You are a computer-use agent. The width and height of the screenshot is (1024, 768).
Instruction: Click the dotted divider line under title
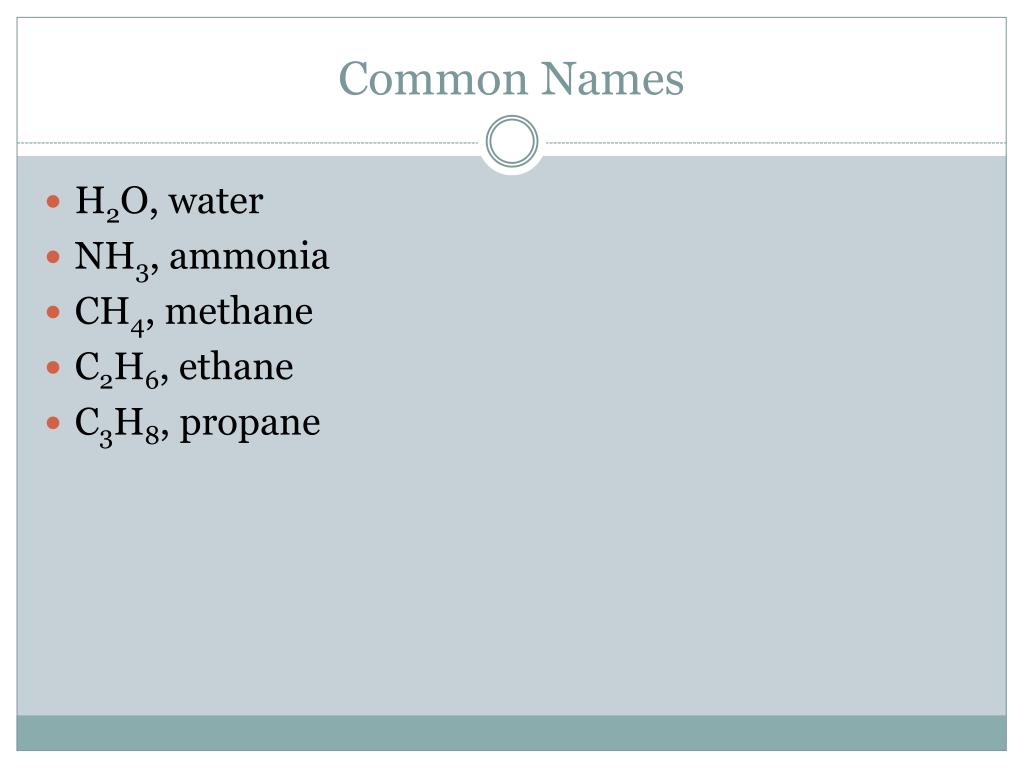(248, 142)
